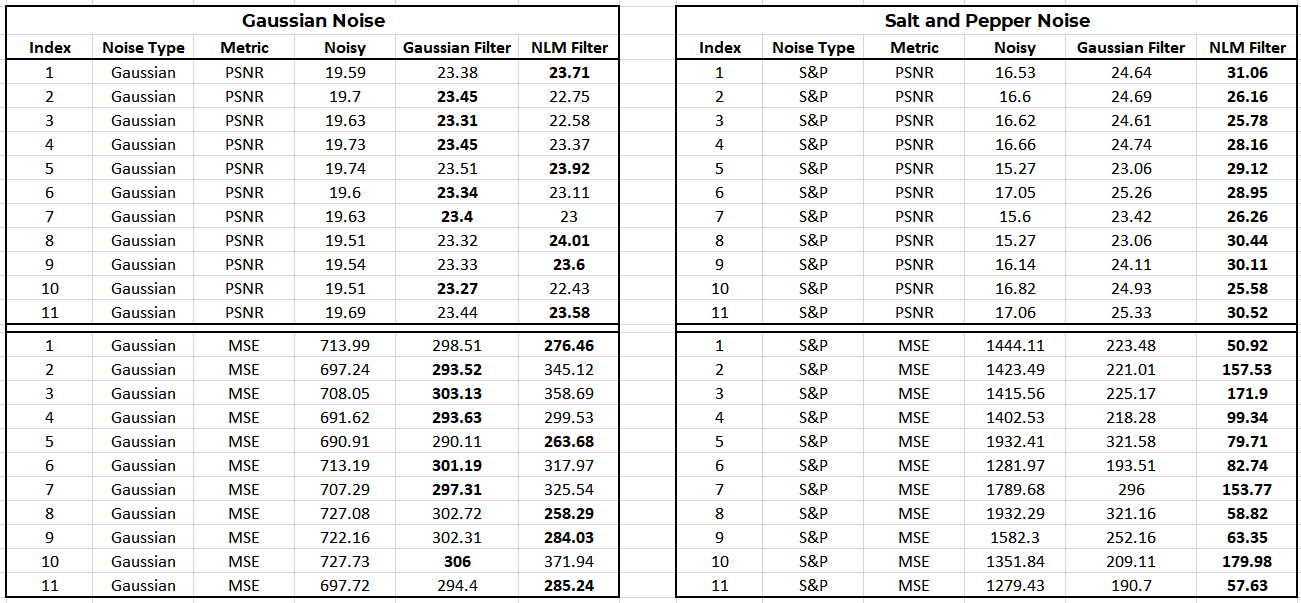This screenshot has height=603, width=1301.
Task: Select "NLM Filter" header in Gaussian Noise table
Action: coord(569,47)
